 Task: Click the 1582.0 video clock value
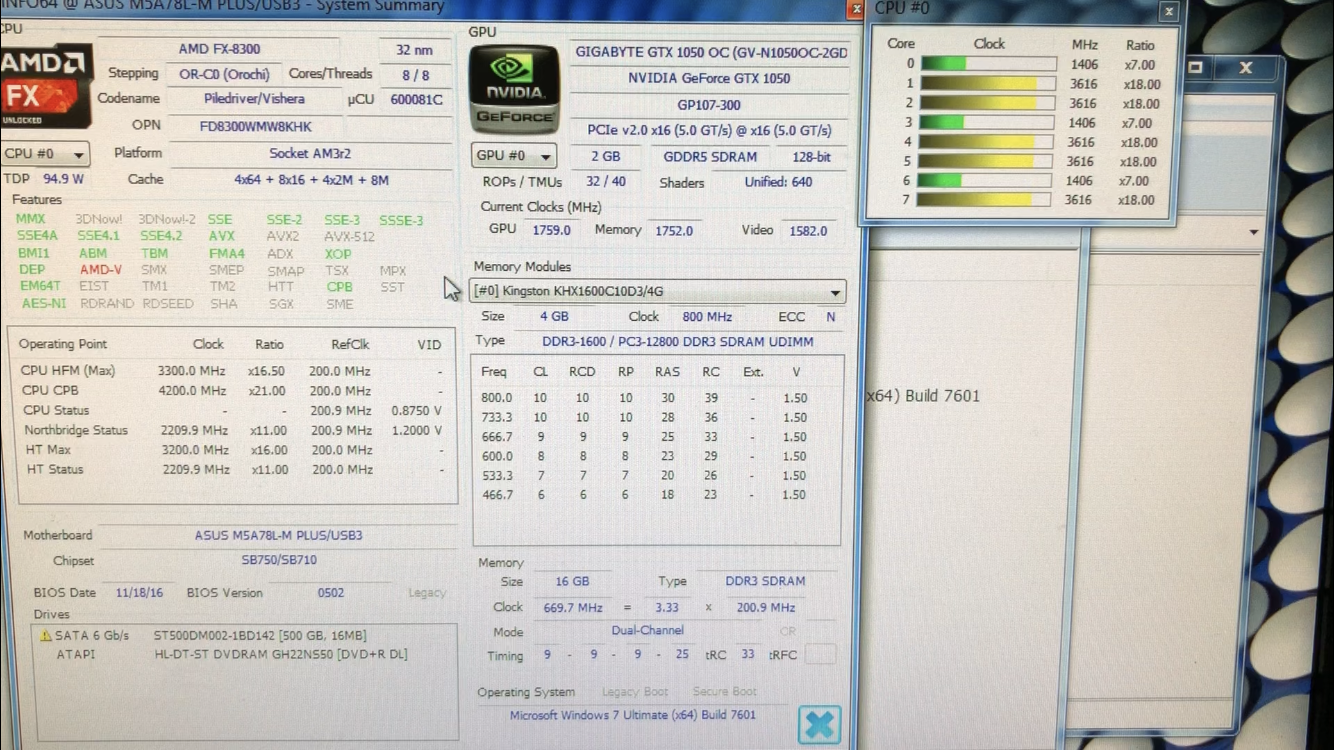(x=808, y=231)
